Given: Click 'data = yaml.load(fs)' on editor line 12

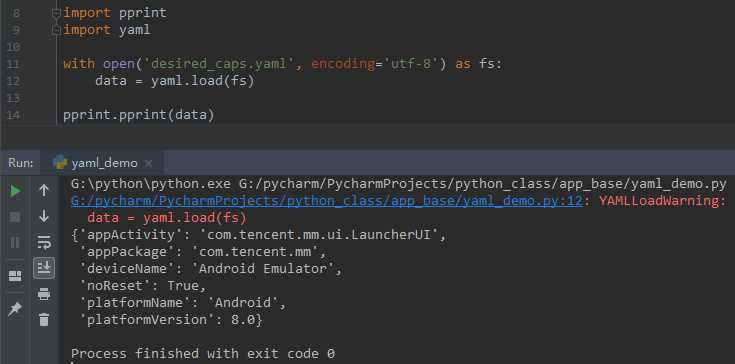Looking at the screenshot, I should point(174,81).
